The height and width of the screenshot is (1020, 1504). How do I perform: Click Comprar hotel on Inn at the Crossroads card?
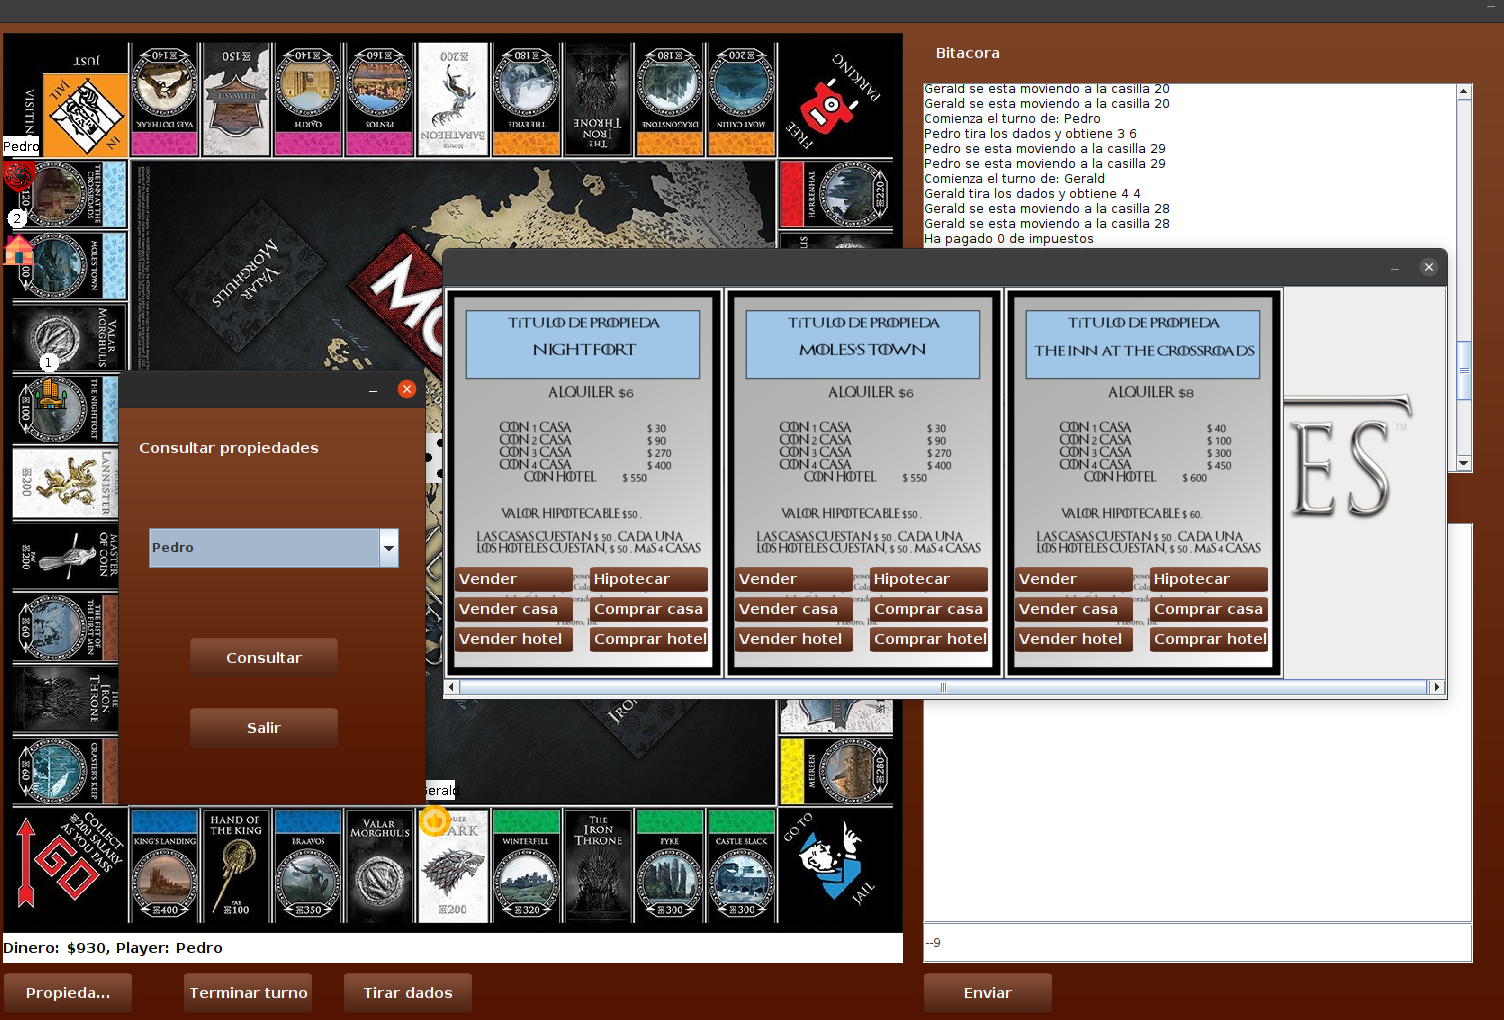click(1209, 639)
